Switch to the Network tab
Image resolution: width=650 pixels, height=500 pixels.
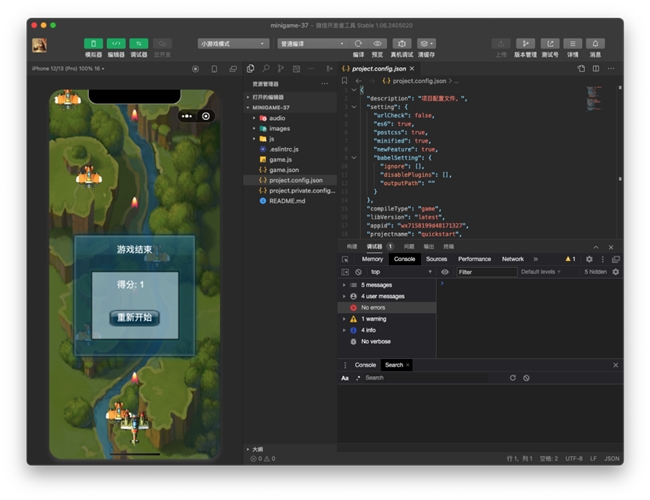513,259
